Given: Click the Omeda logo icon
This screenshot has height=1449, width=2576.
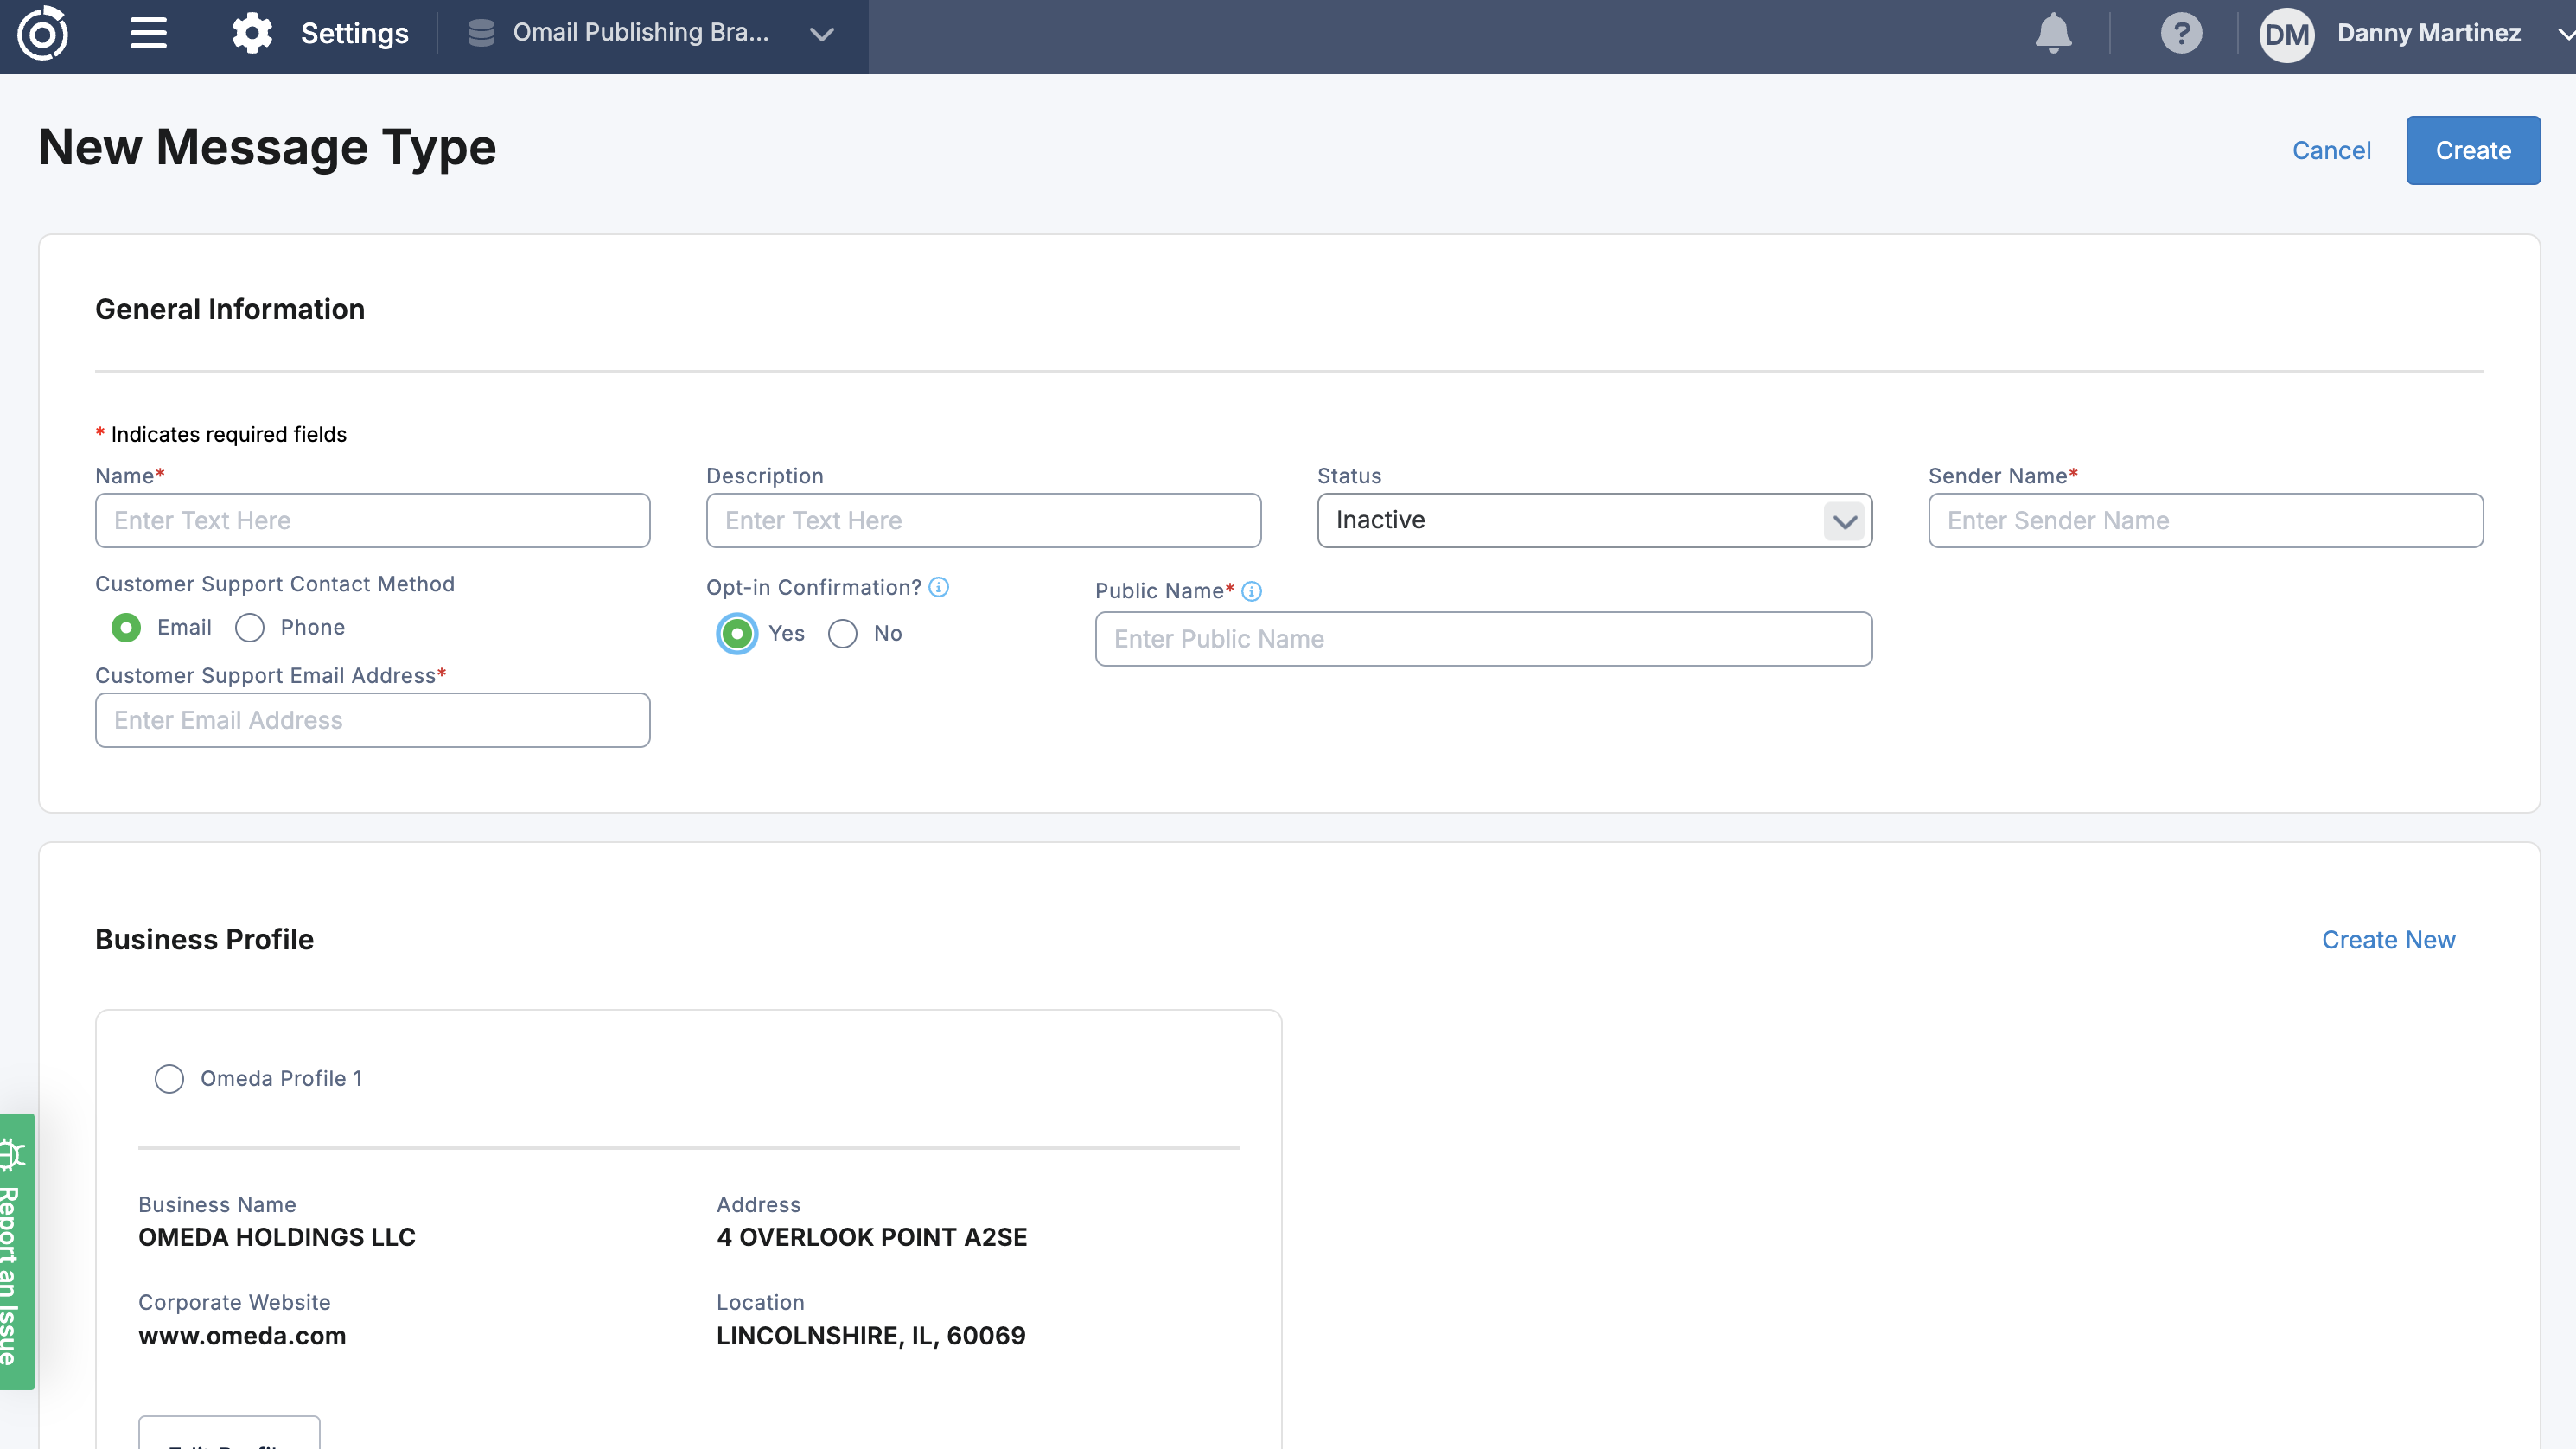Looking at the screenshot, I should tap(44, 34).
